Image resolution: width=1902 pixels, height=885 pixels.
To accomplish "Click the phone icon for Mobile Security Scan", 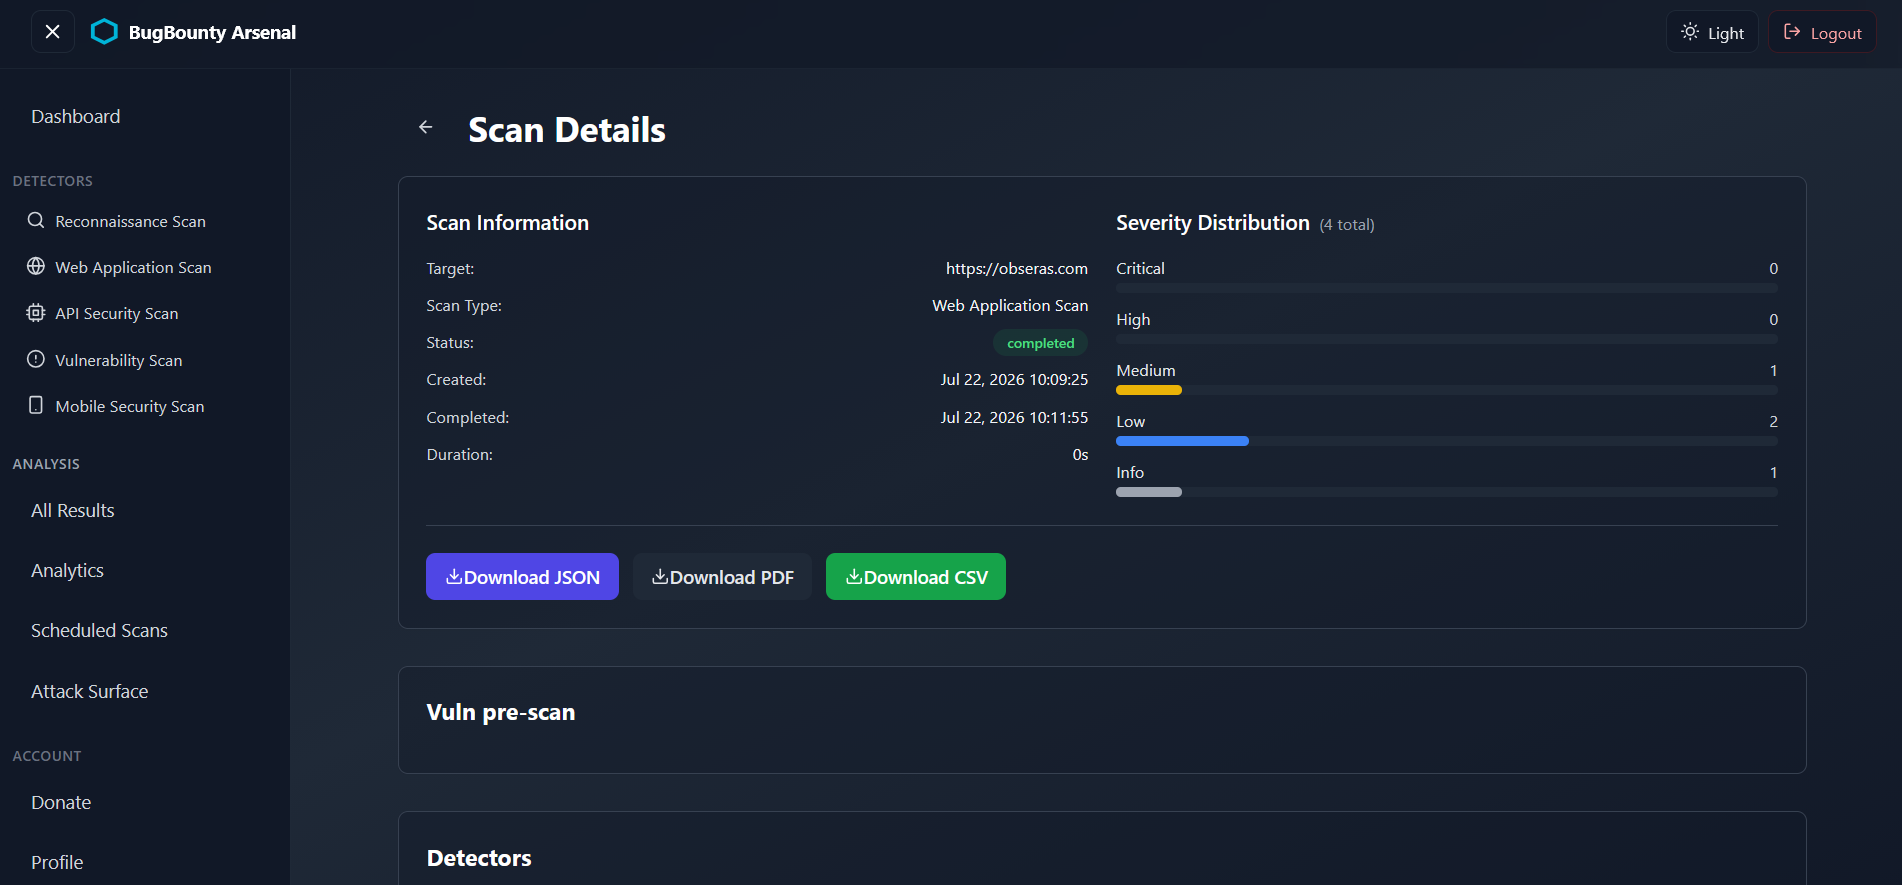I will [36, 405].
